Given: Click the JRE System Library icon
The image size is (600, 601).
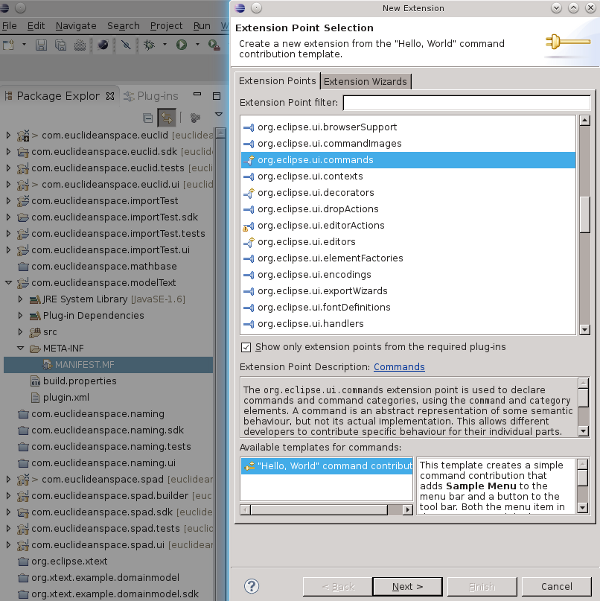Looking at the screenshot, I should 35,299.
